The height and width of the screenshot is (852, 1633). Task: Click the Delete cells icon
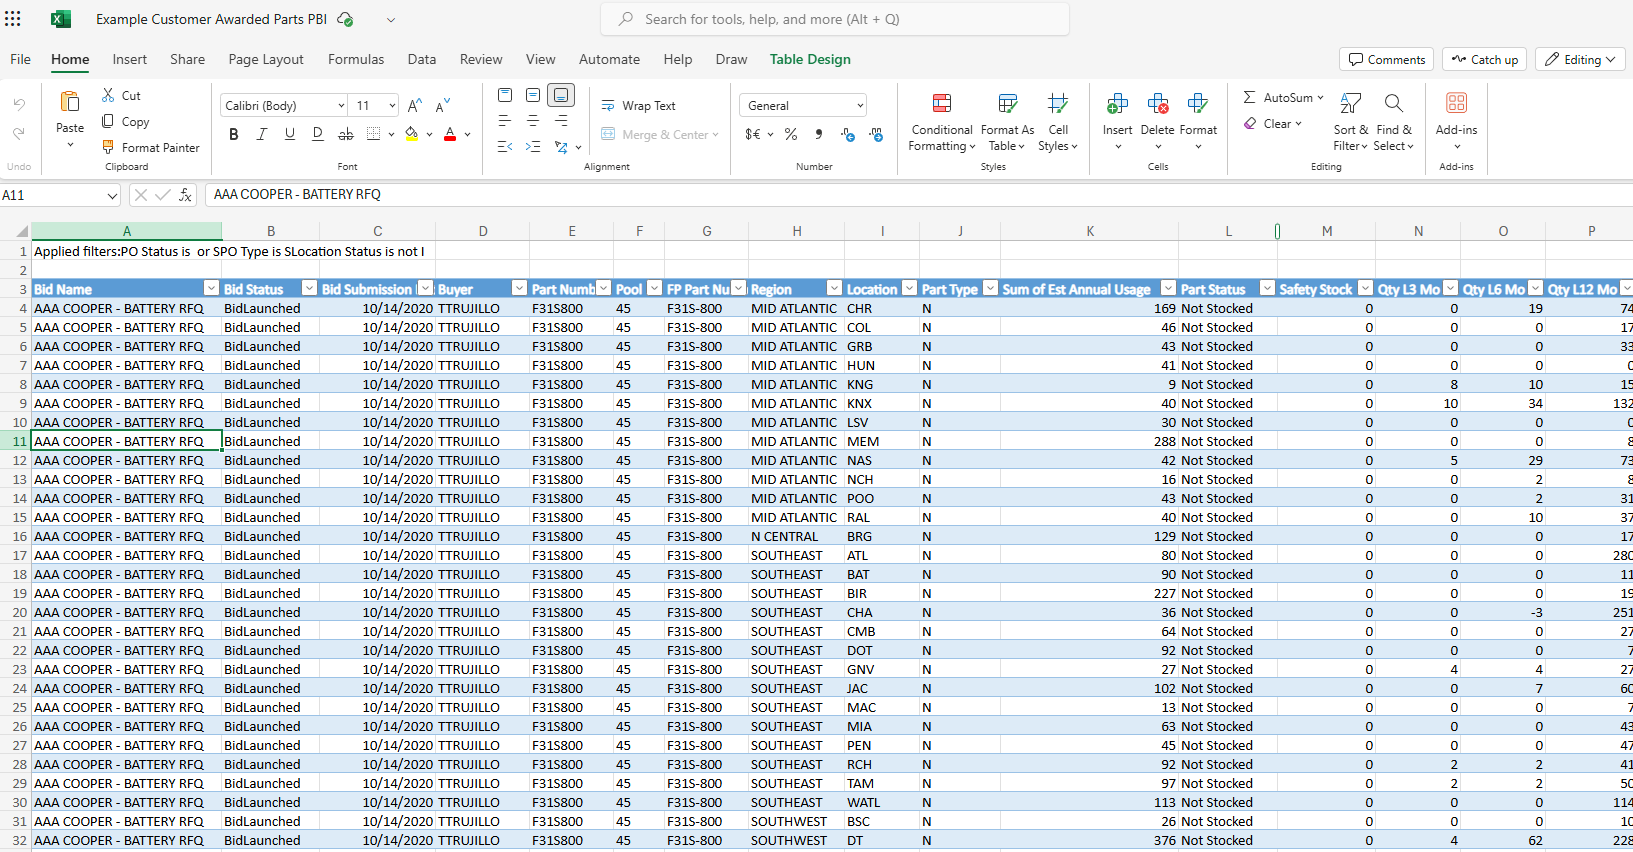click(1158, 103)
